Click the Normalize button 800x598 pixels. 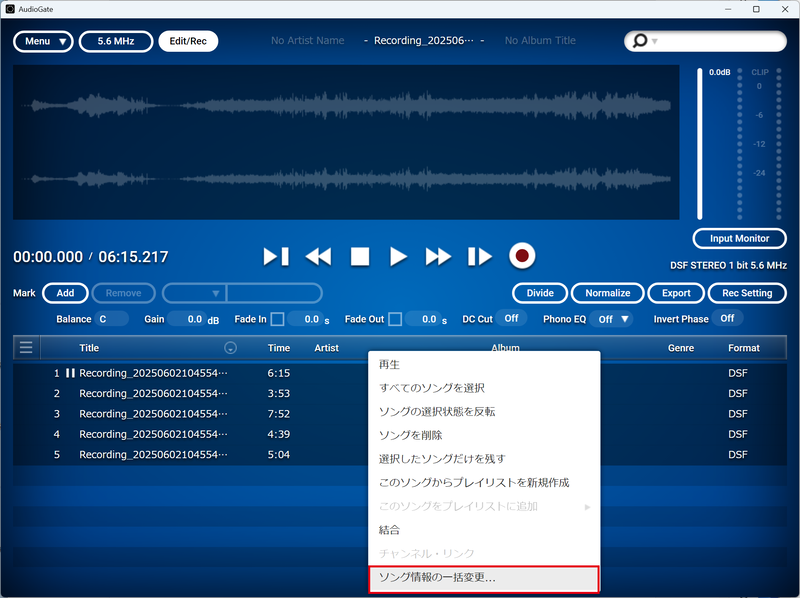(607, 293)
